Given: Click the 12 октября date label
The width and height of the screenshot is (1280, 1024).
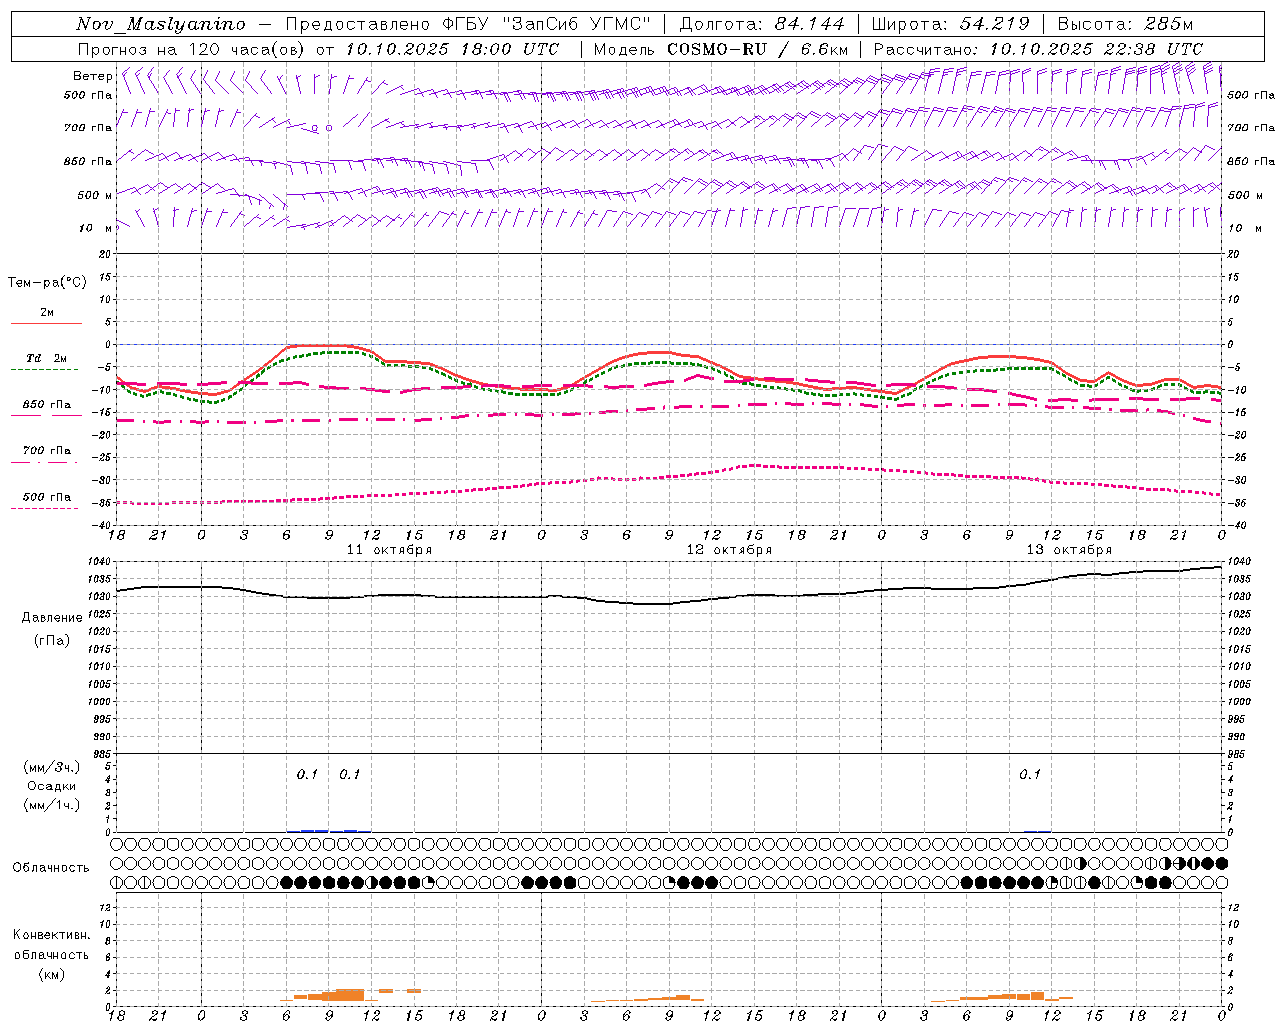Looking at the screenshot, I should coord(729,550).
